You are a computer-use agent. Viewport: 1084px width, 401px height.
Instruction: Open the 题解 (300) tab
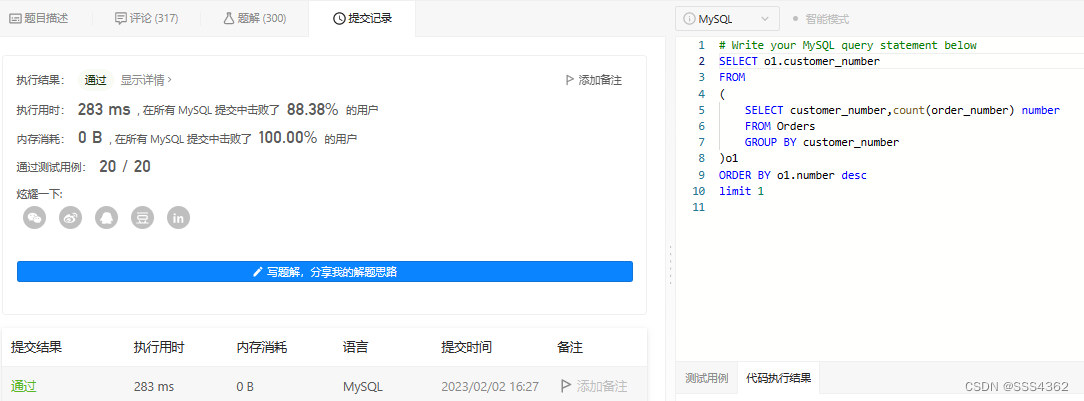[254, 18]
